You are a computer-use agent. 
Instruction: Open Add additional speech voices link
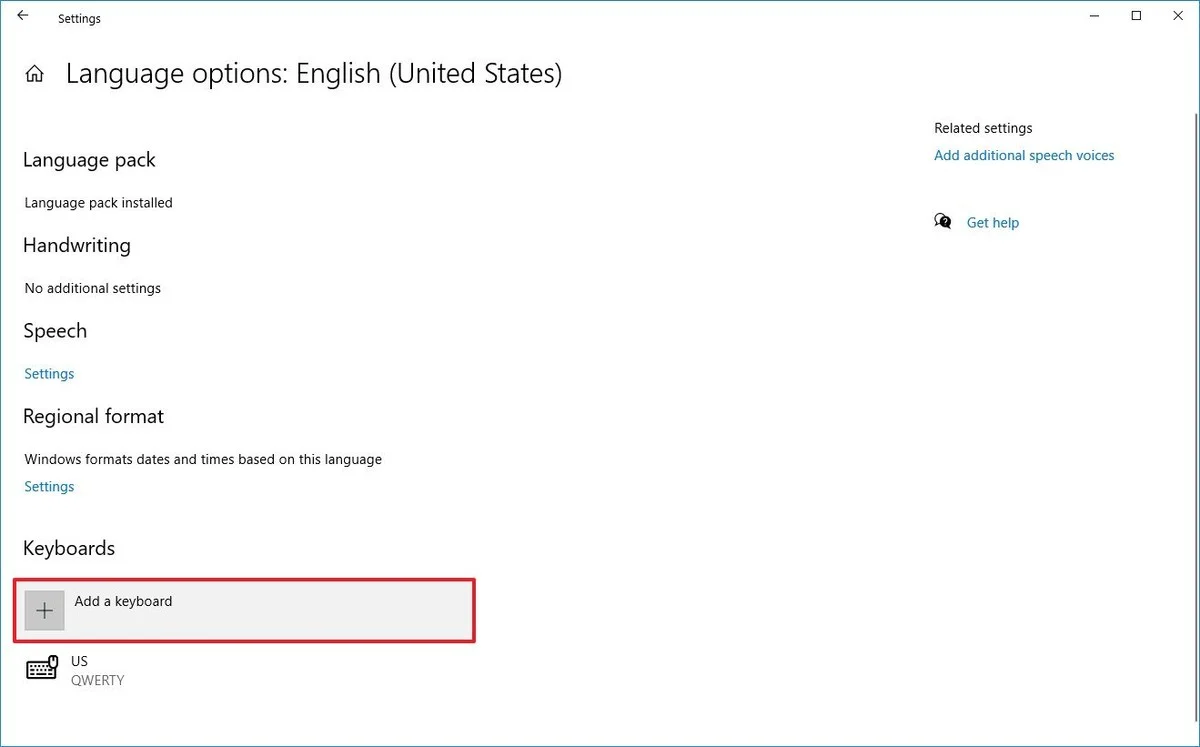pyautogui.click(x=1024, y=156)
